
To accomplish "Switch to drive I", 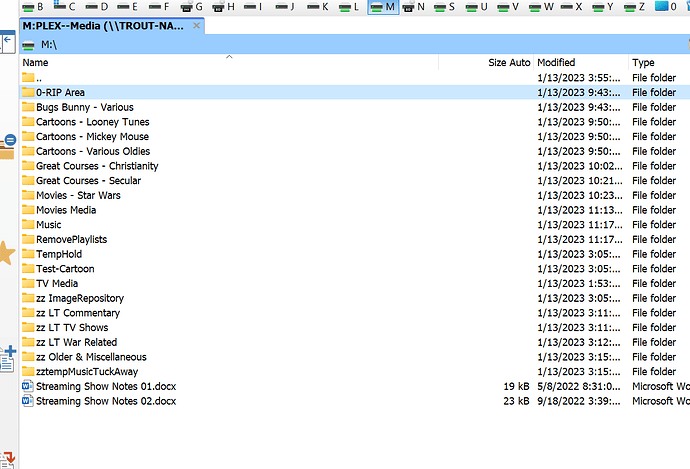I will coord(253,7).
